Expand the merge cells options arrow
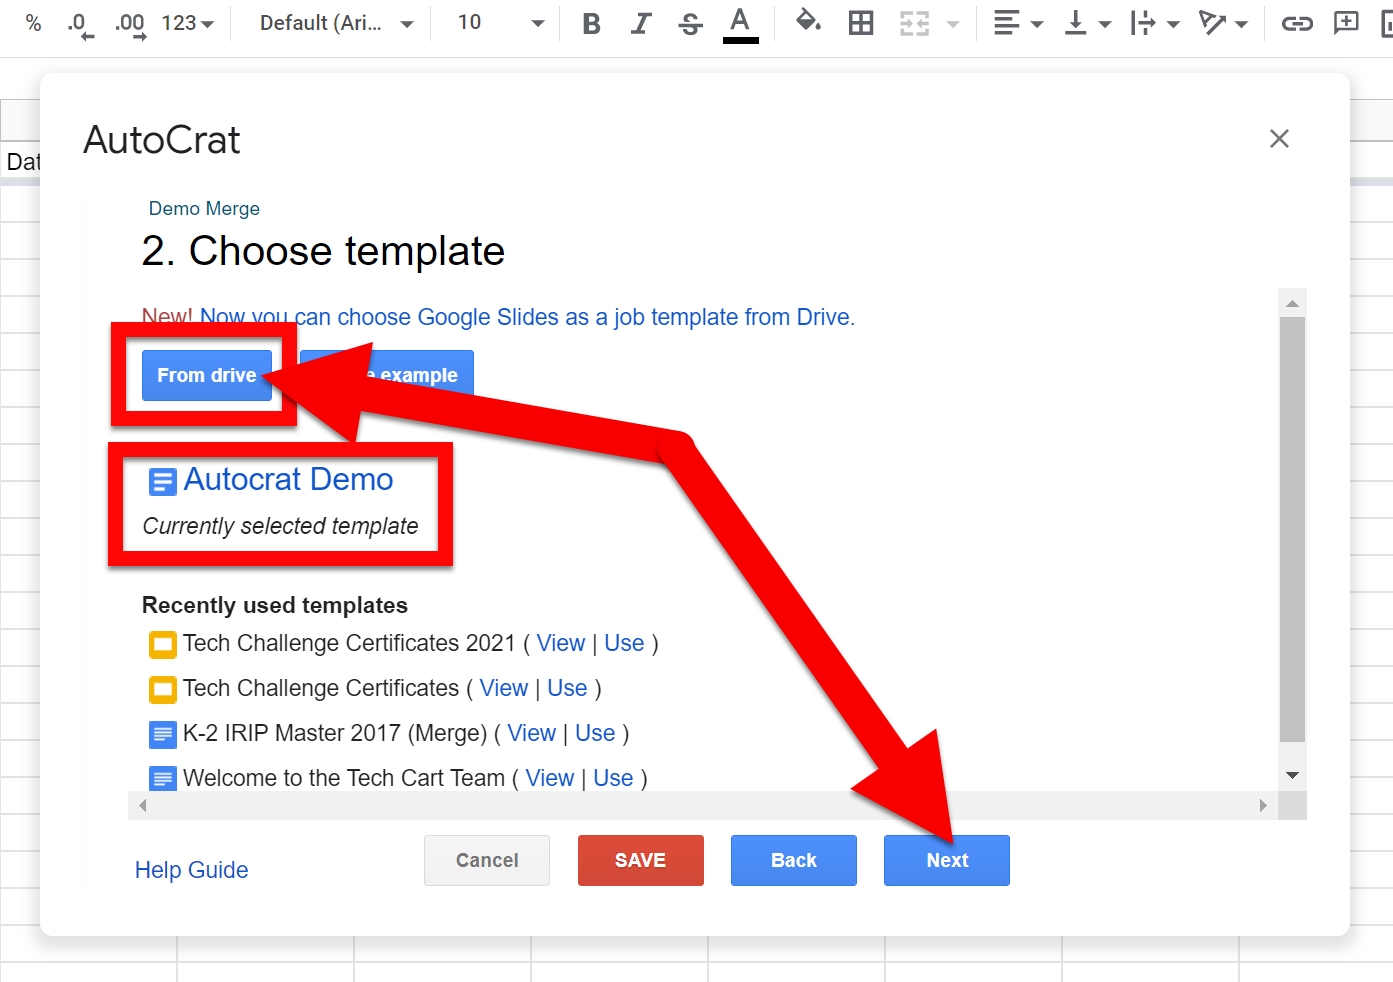The image size is (1393, 982). coord(953,24)
